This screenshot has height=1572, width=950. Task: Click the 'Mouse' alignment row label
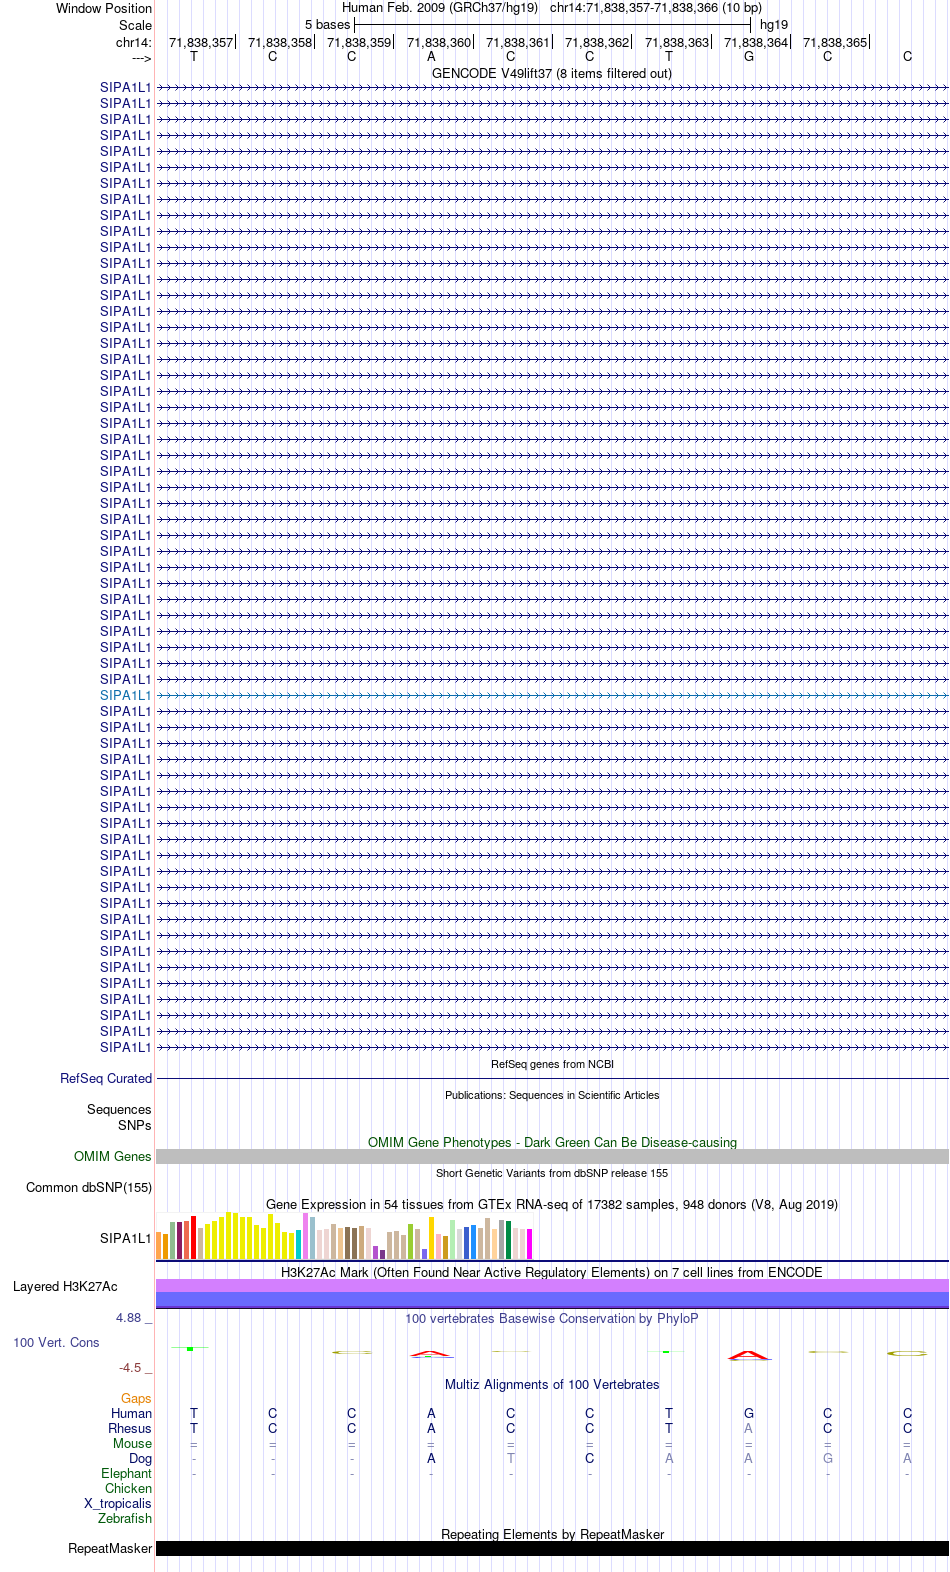click(x=133, y=1443)
